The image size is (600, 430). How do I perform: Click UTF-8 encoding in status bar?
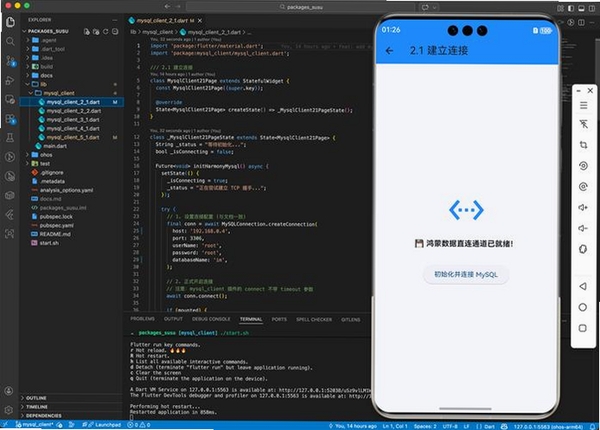pos(450,426)
